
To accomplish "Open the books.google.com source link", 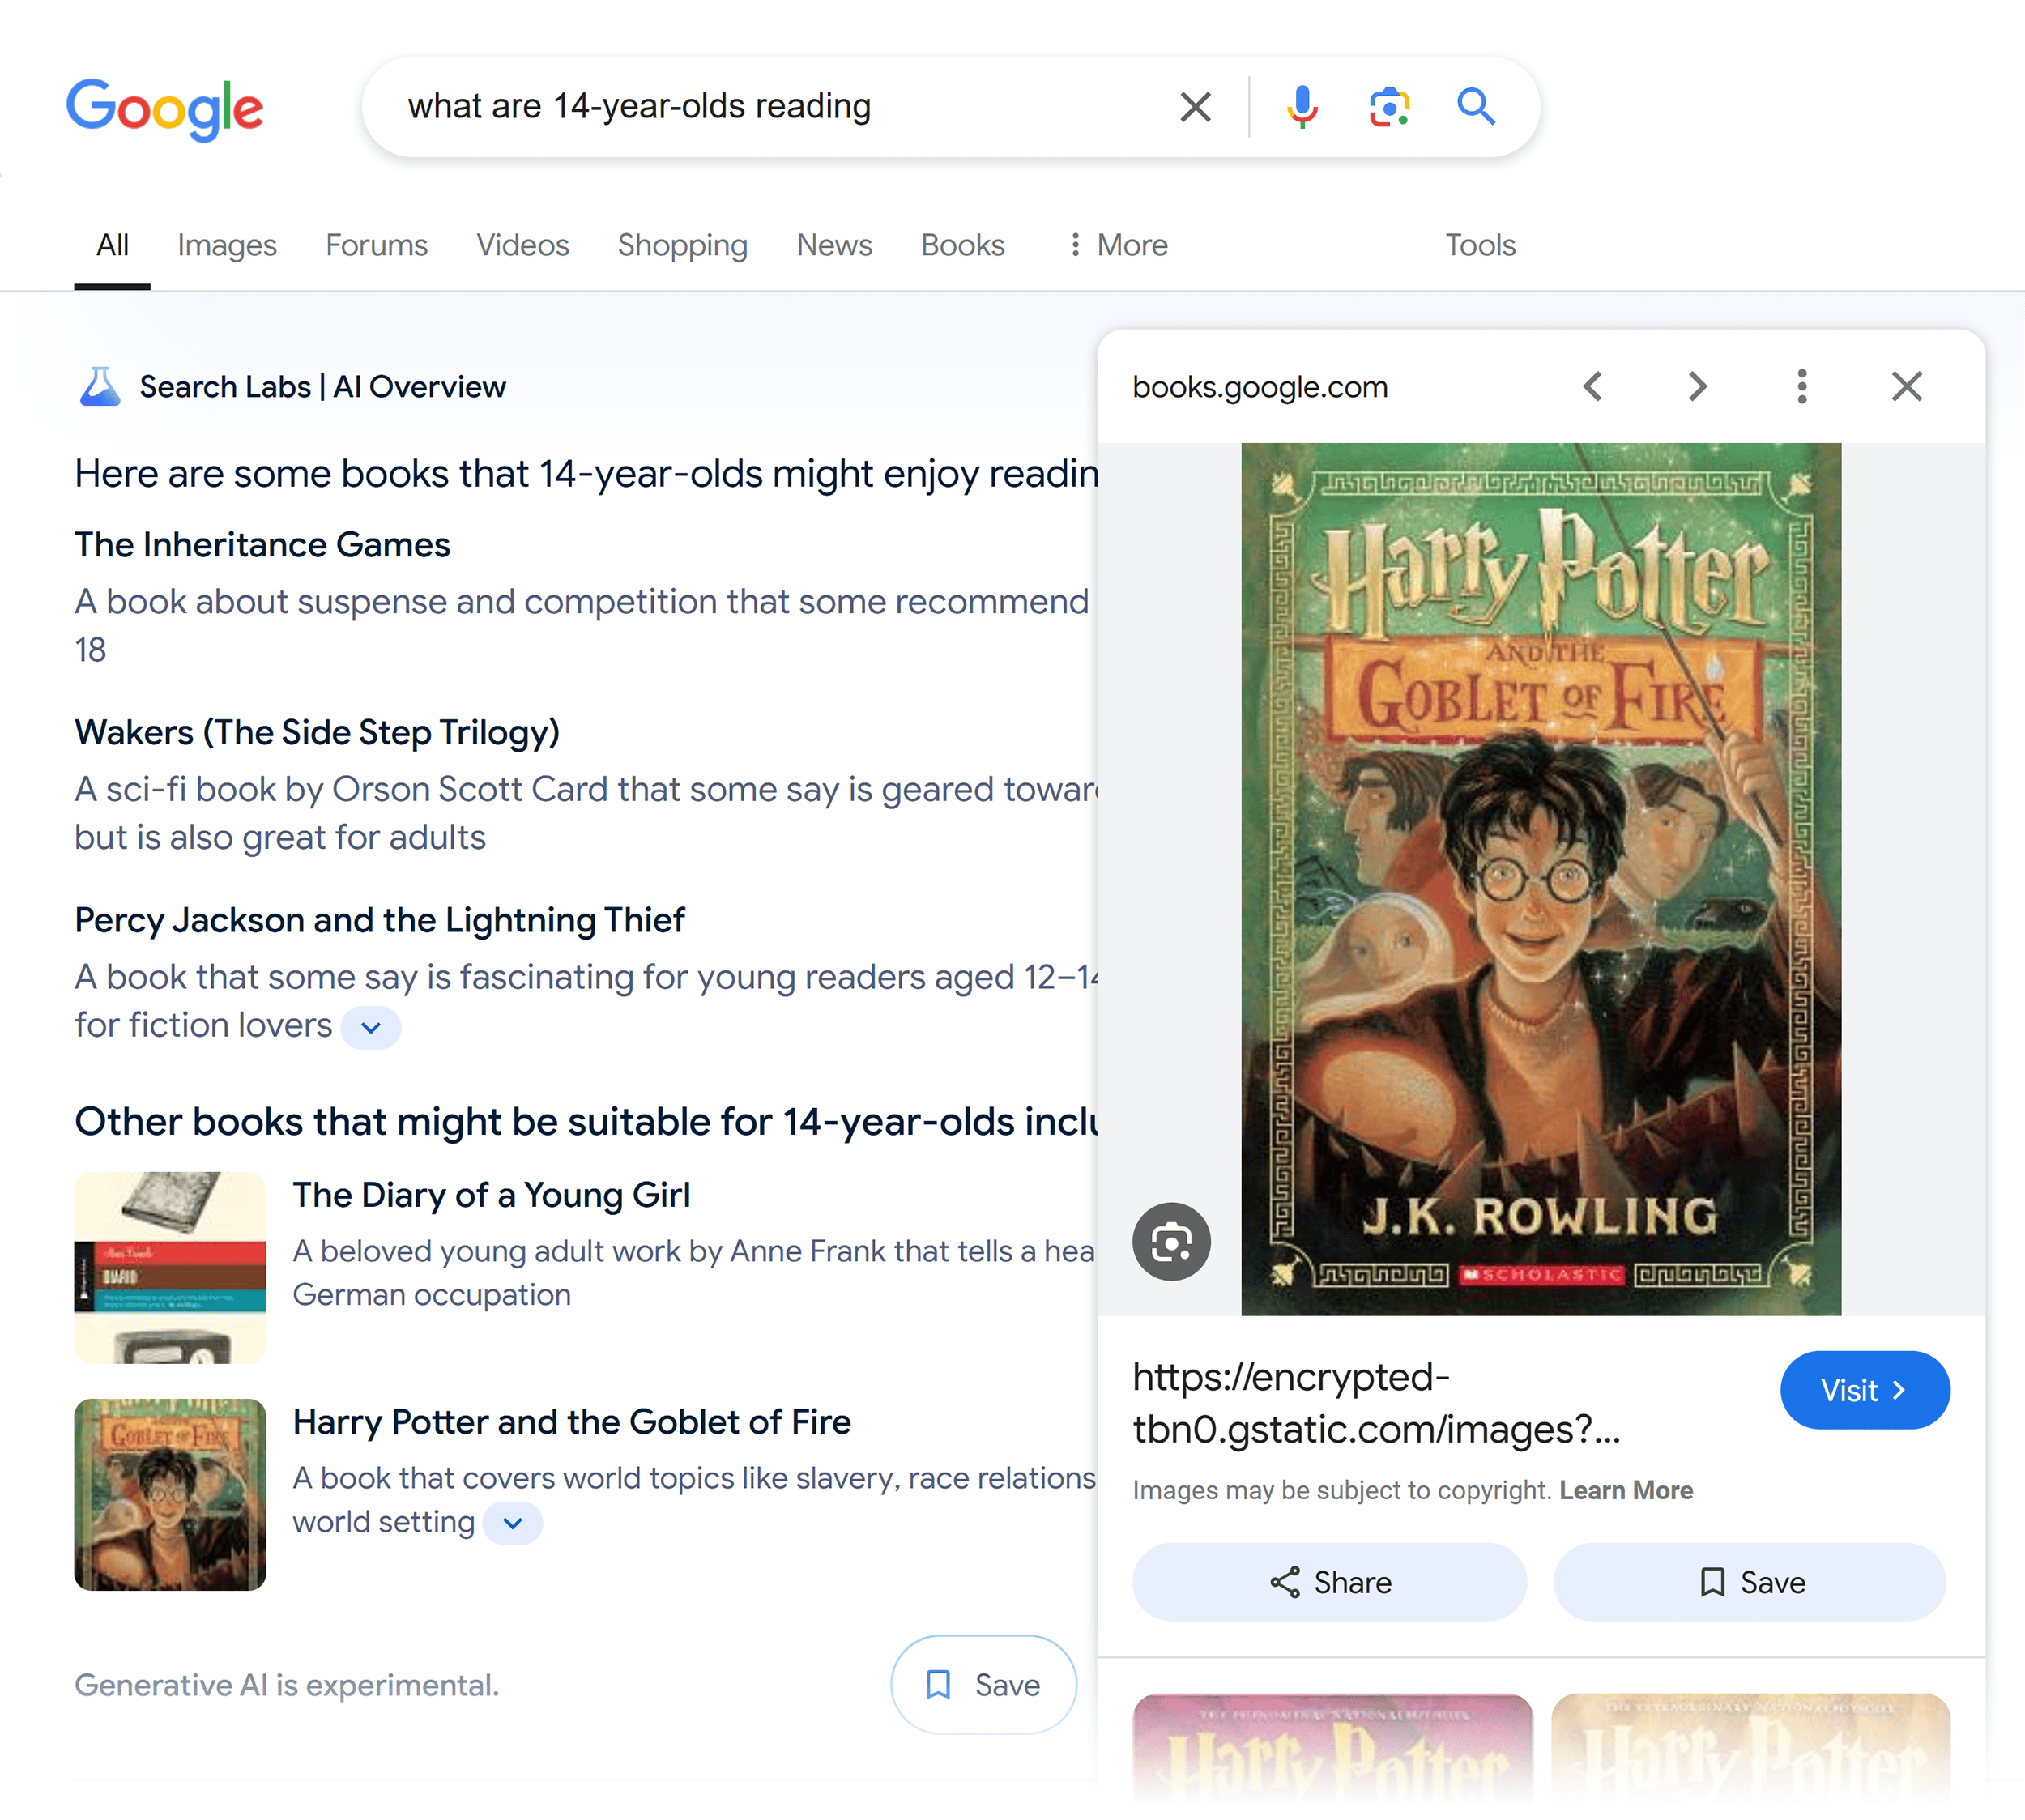I will pos(1260,386).
